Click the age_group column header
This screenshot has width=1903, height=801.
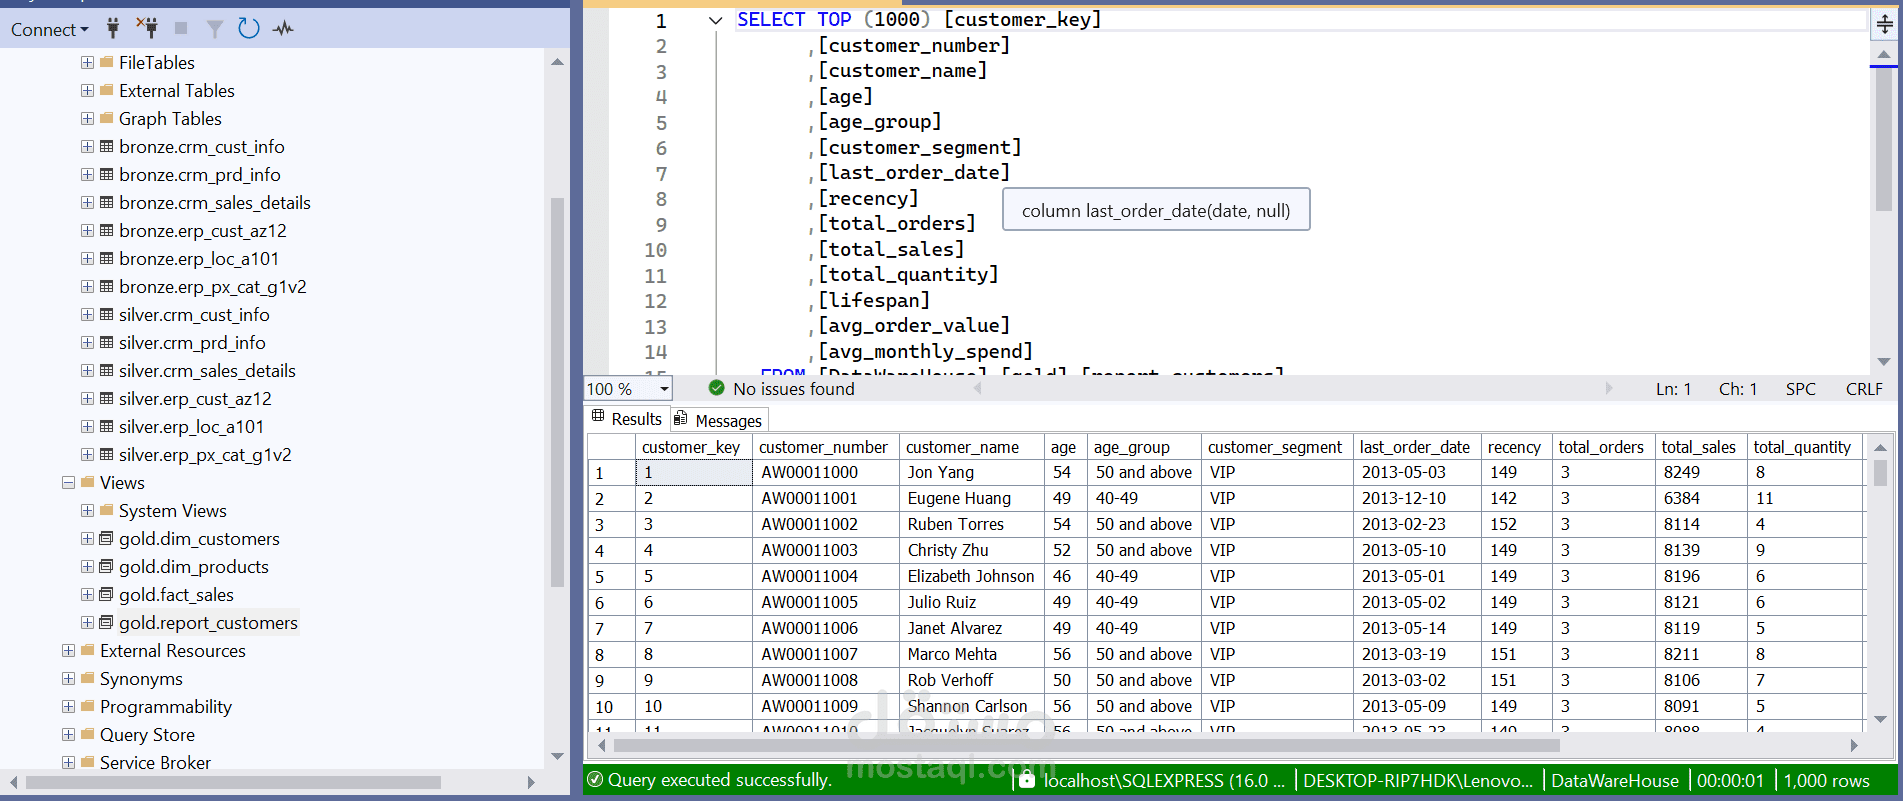click(1143, 447)
